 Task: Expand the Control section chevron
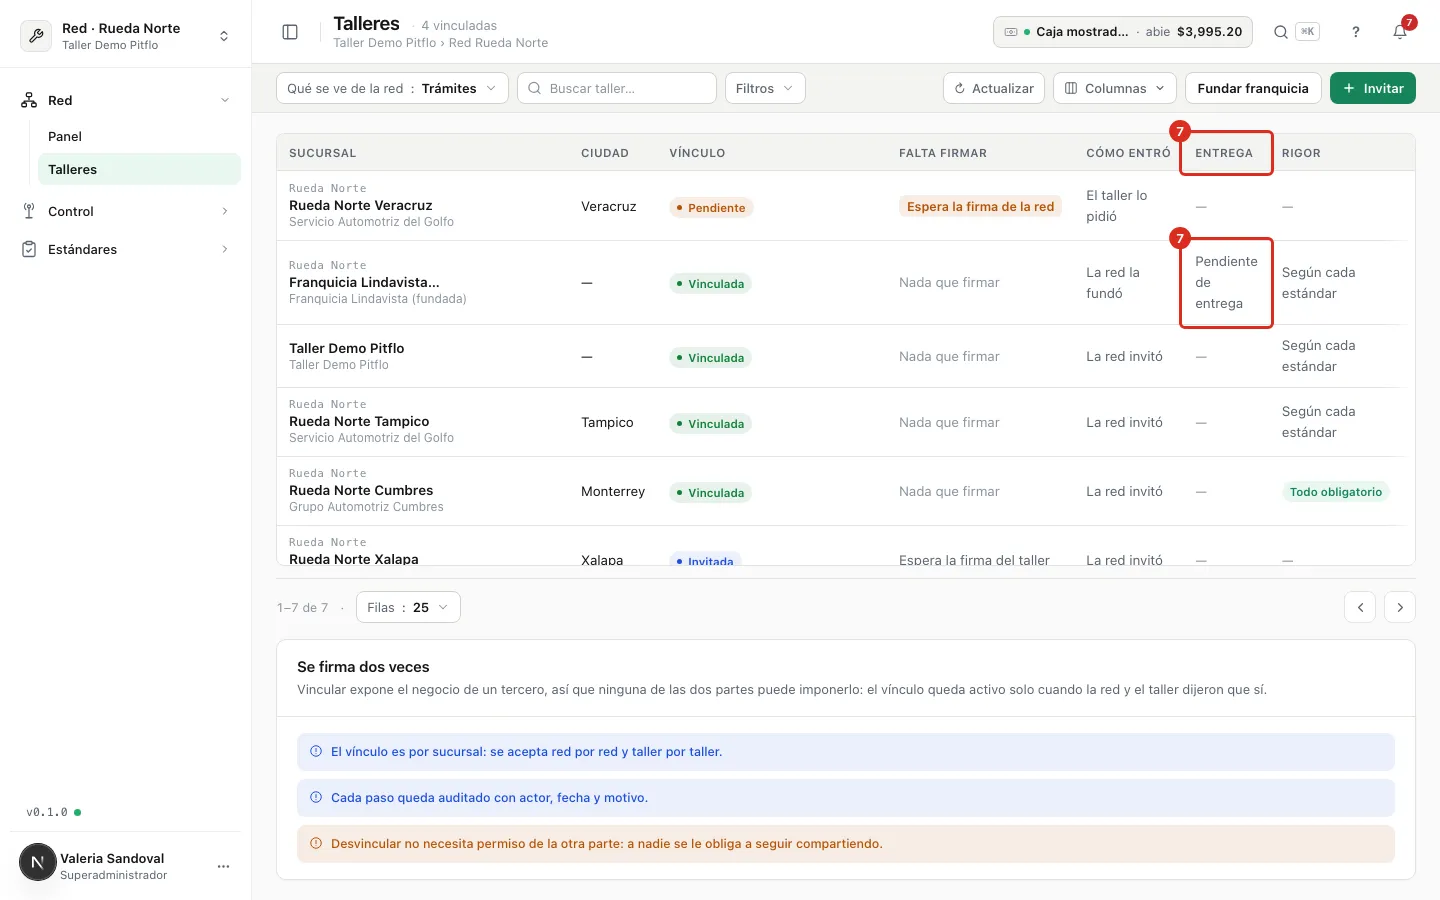pyautogui.click(x=225, y=211)
